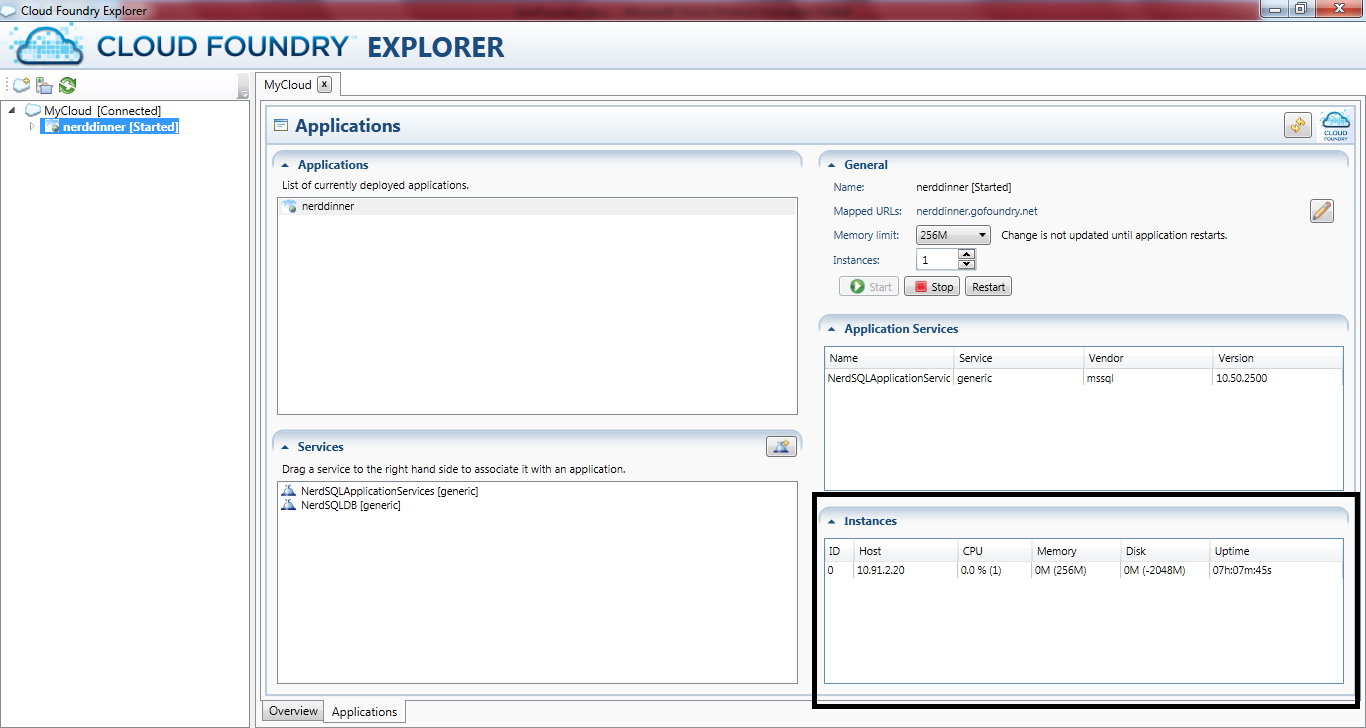Click the Instances number field
Image resolution: width=1366 pixels, height=728 pixels.
(x=937, y=260)
